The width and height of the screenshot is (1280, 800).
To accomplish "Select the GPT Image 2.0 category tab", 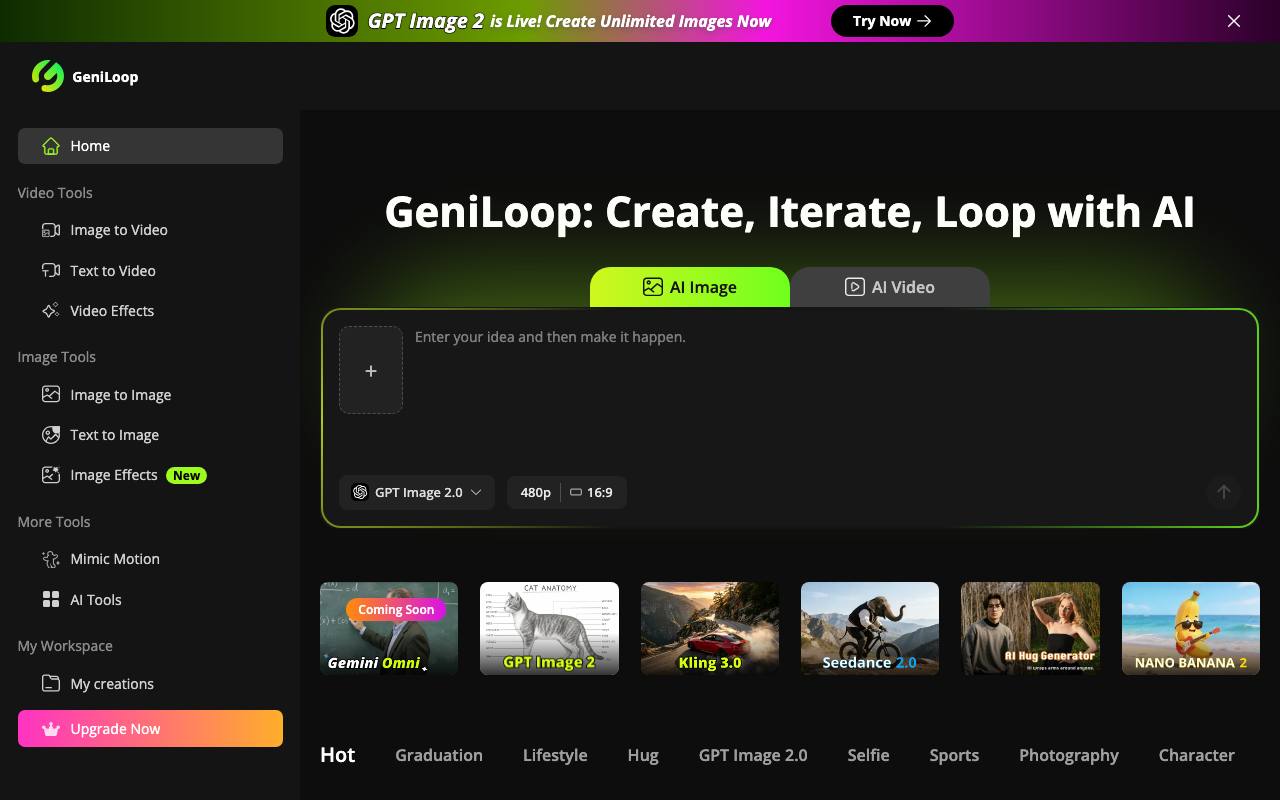I will pos(753,755).
